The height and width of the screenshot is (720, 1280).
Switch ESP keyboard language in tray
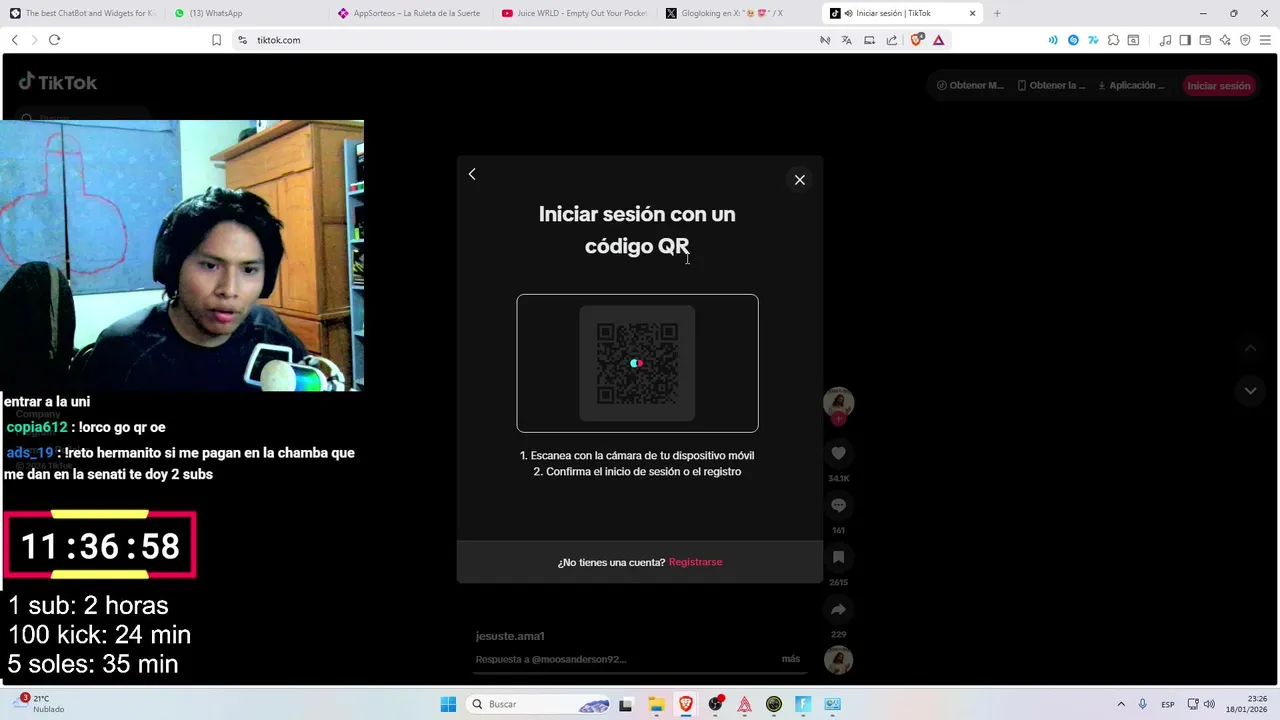1168,704
